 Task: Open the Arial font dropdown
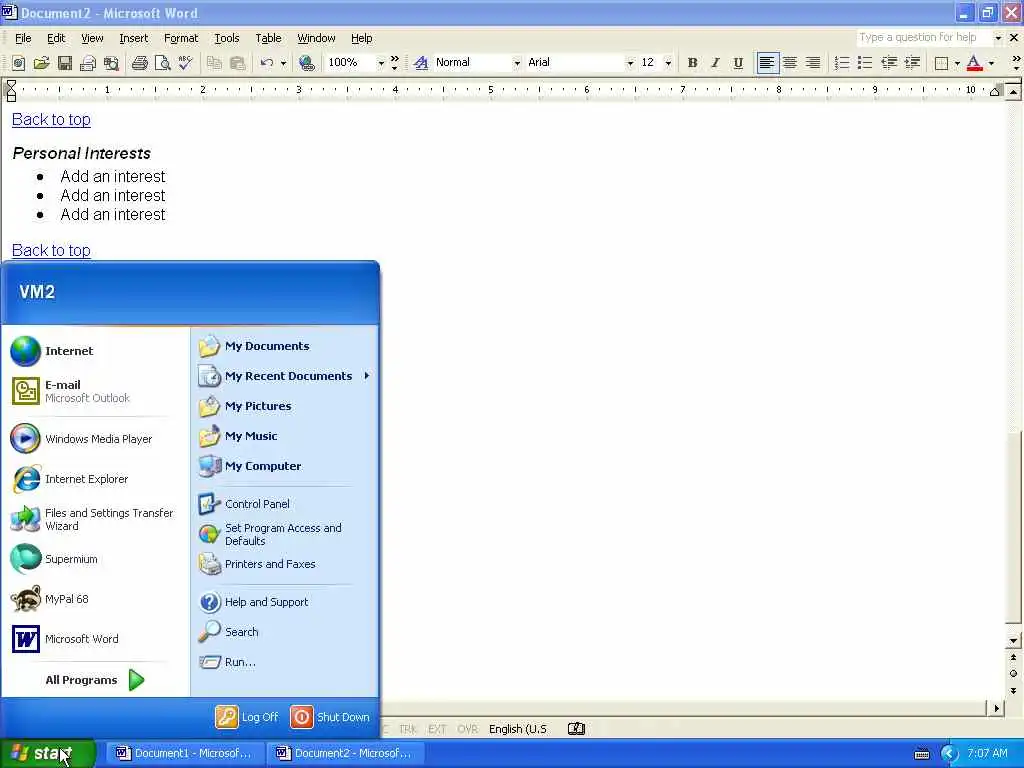point(630,63)
